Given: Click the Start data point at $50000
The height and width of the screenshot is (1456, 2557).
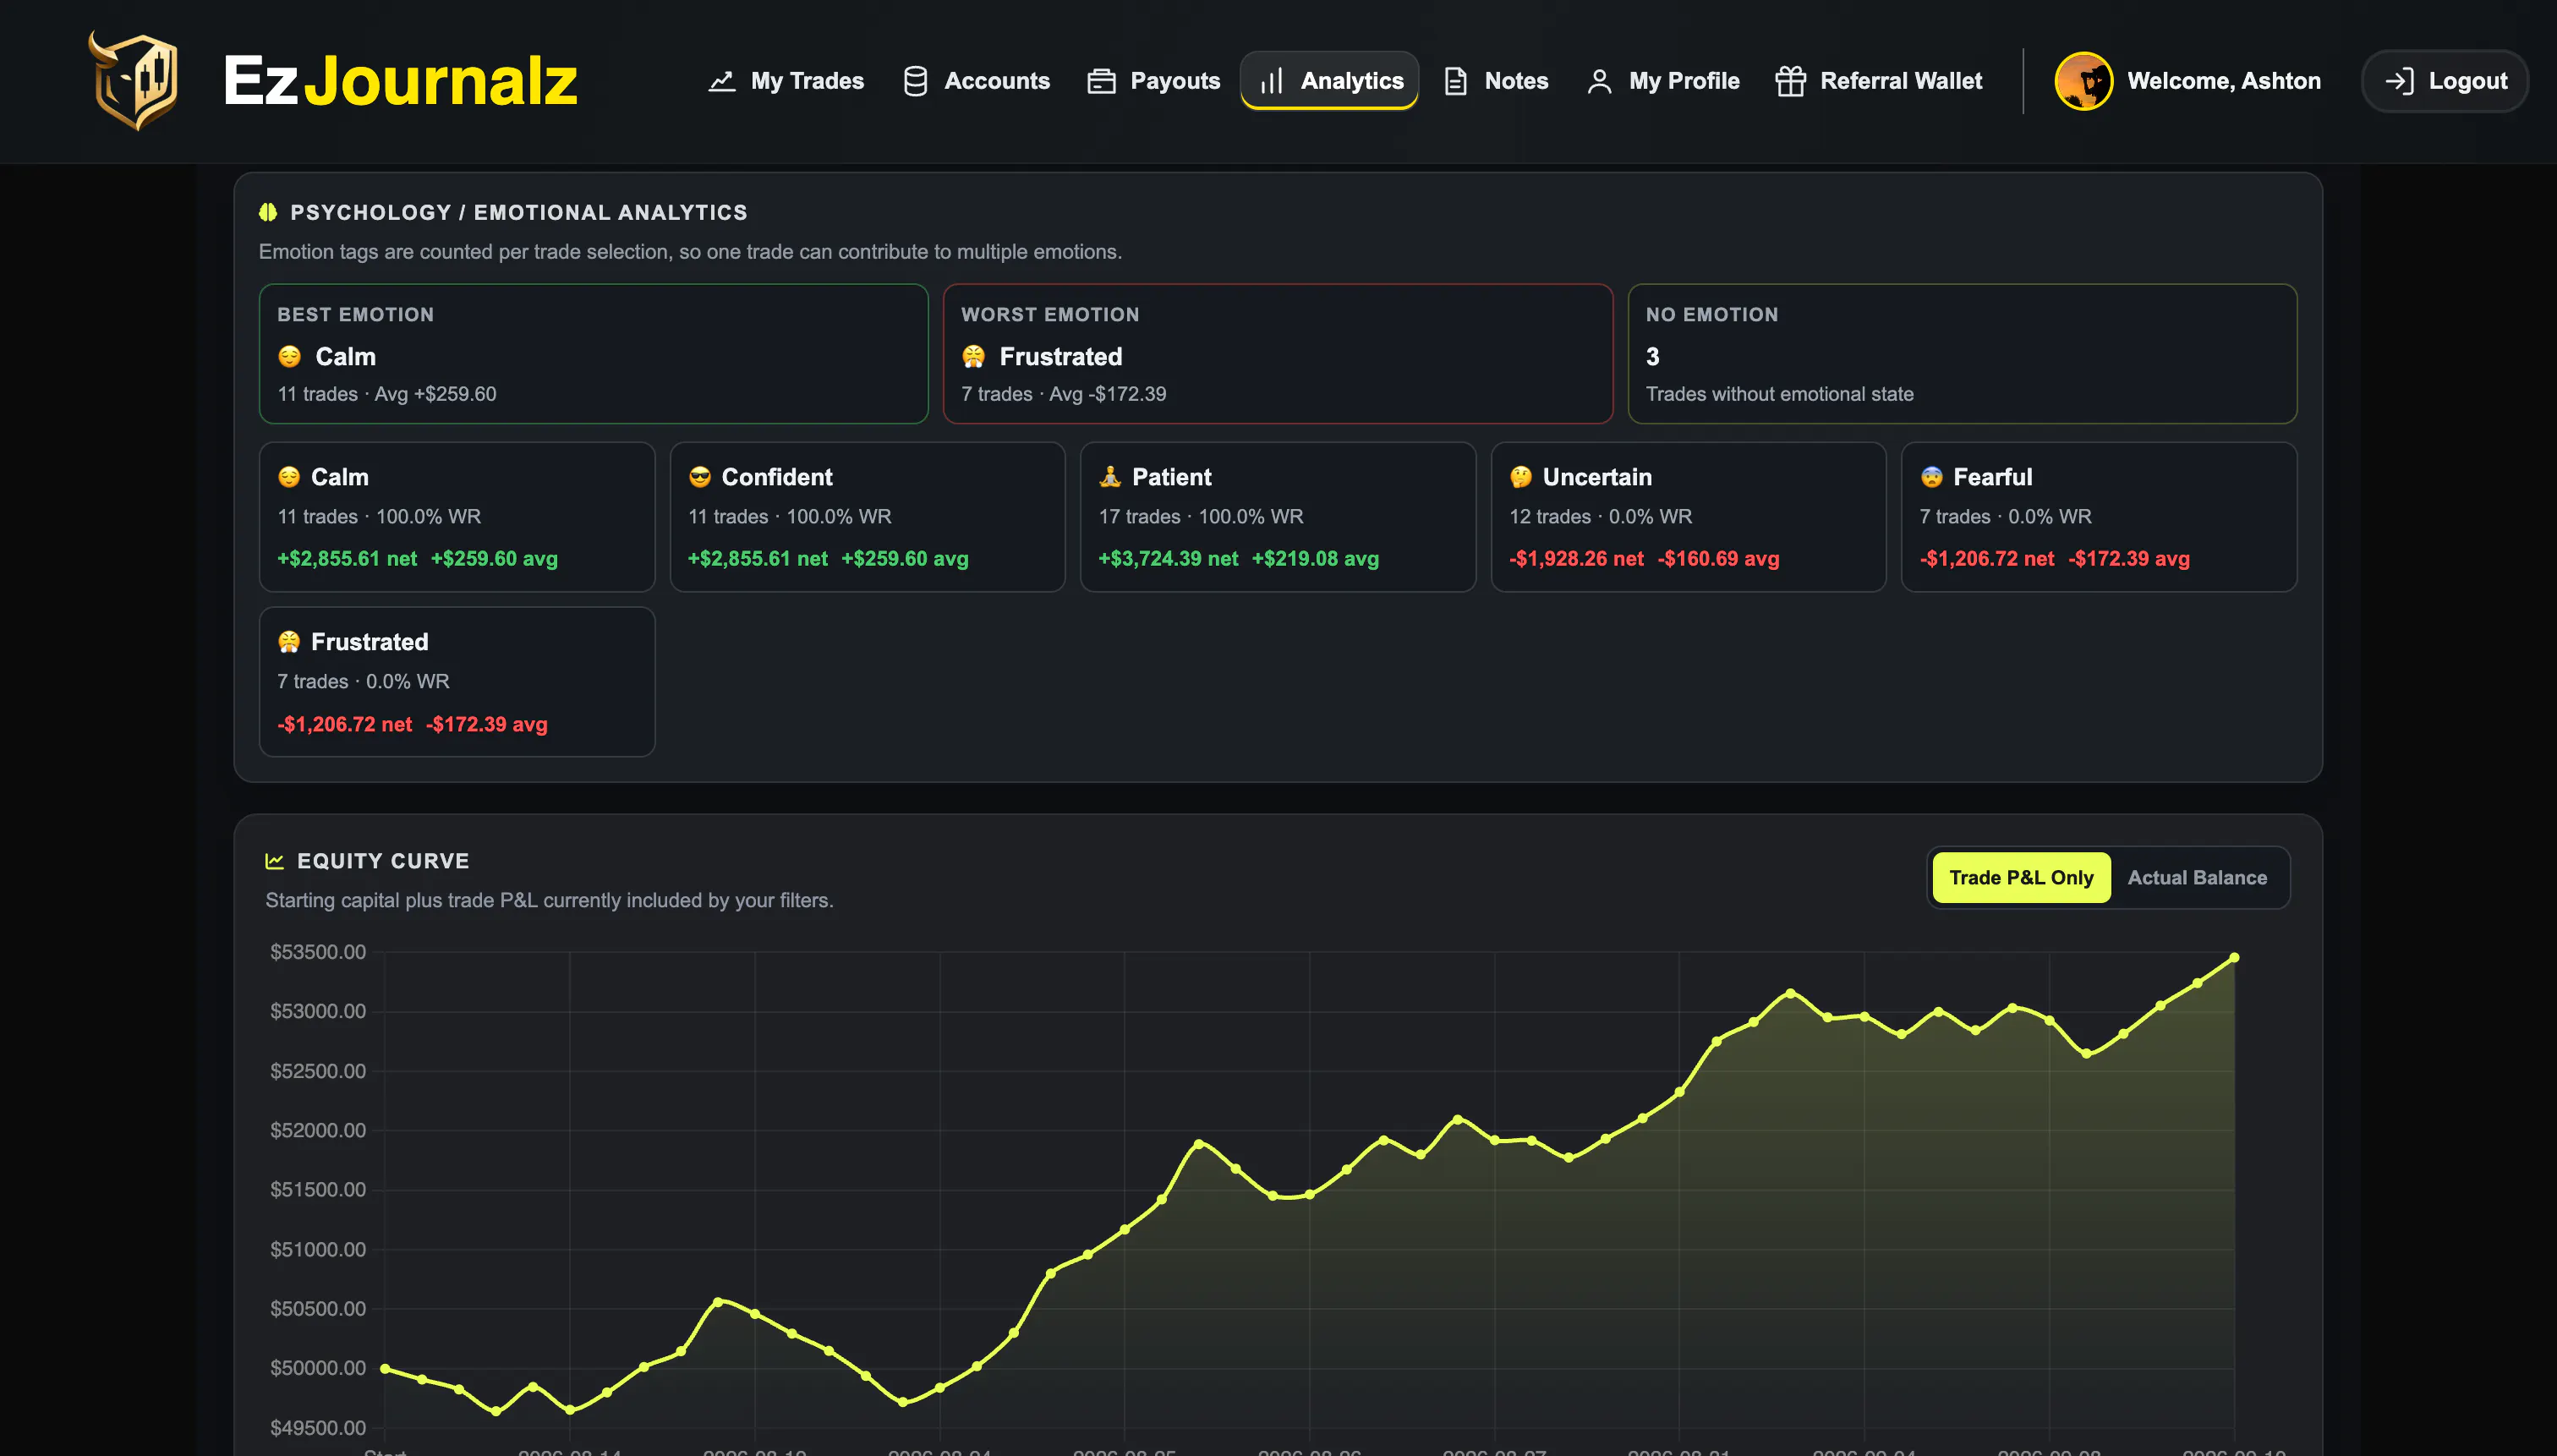Looking at the screenshot, I should 385,1369.
